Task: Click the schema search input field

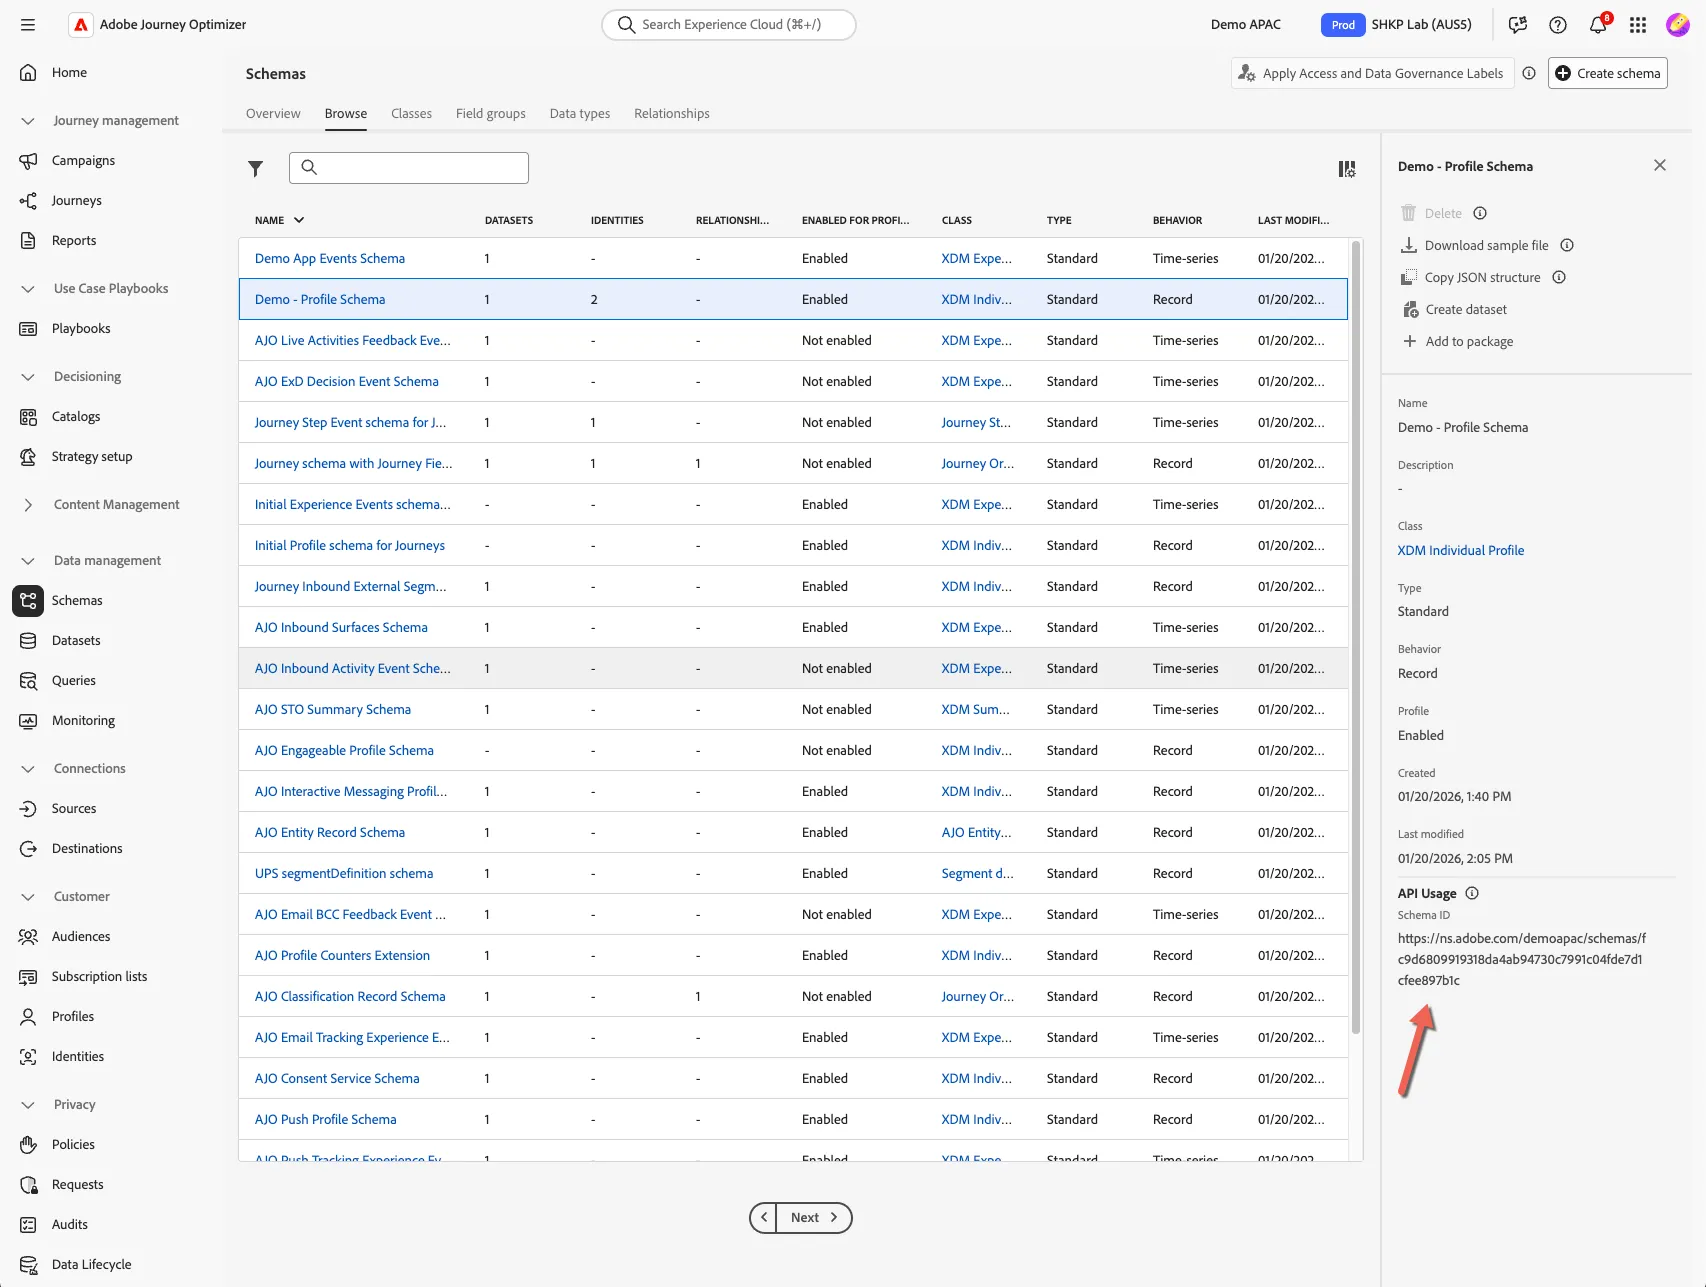Action: (x=409, y=168)
